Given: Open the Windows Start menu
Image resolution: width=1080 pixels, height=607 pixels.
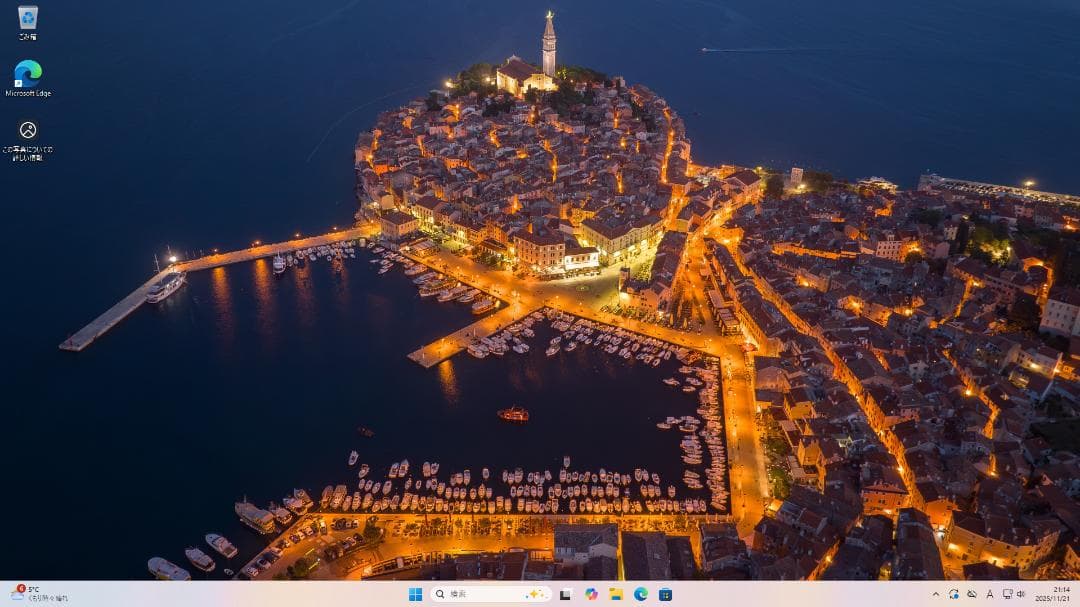Looking at the screenshot, I should pos(415,594).
